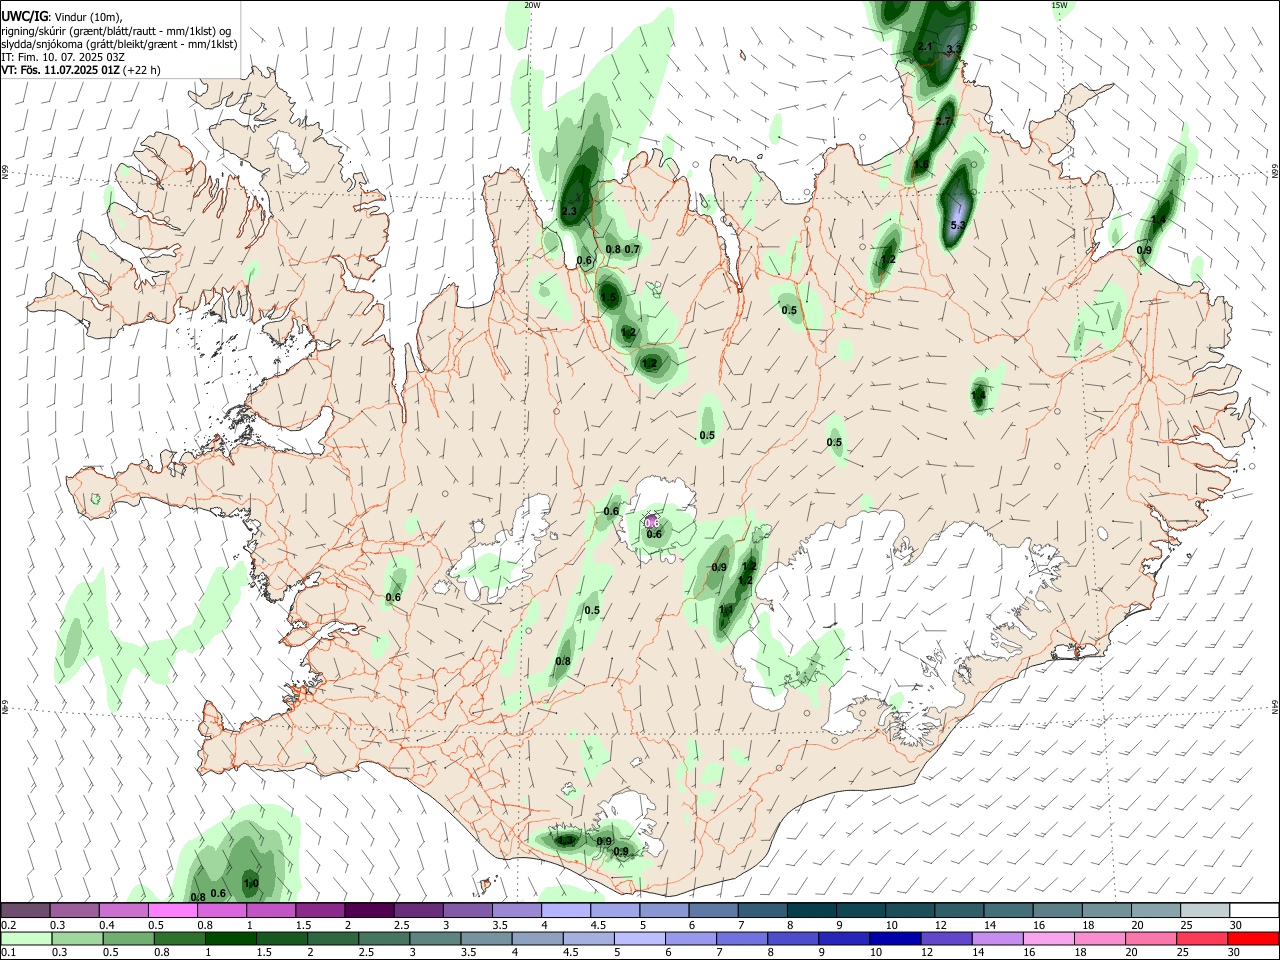Click the 20W longitude label
The width and height of the screenshot is (1280, 960).
533,5
